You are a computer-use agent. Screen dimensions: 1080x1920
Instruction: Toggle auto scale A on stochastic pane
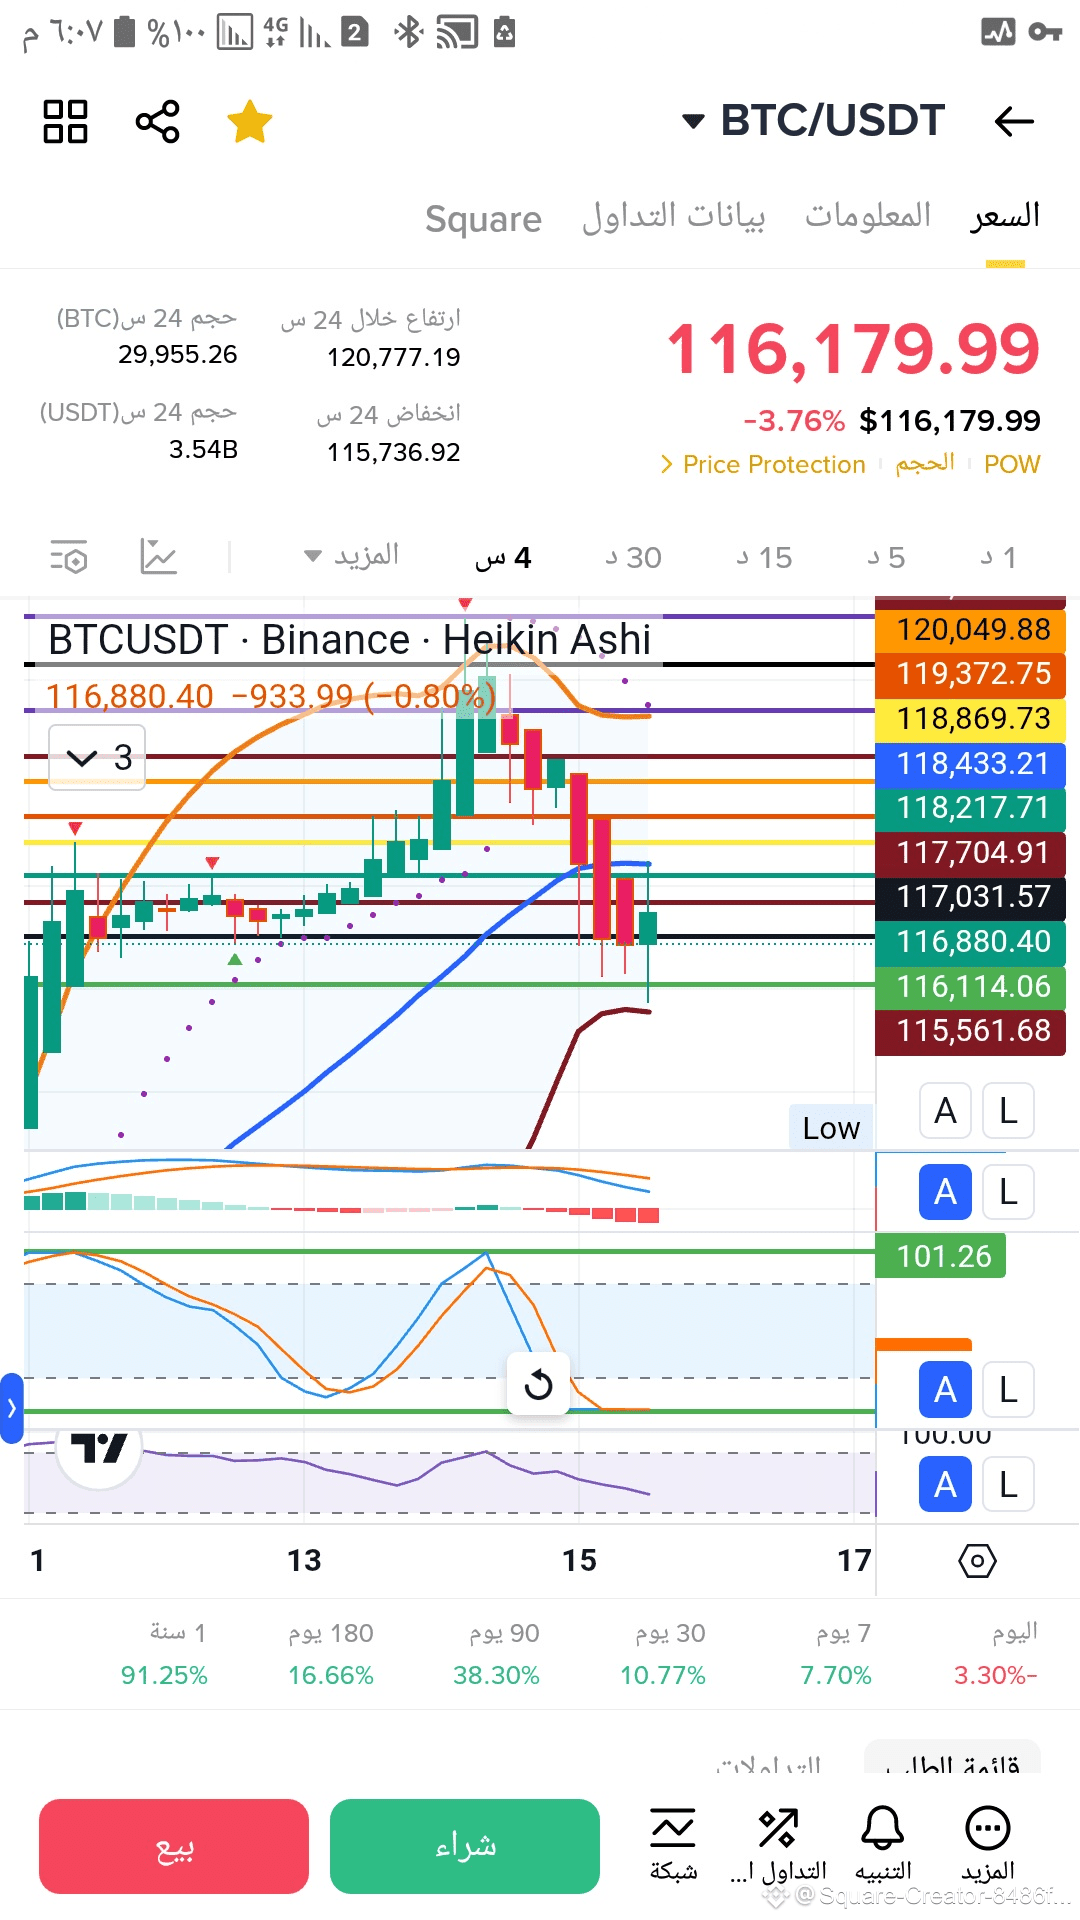tap(945, 1390)
